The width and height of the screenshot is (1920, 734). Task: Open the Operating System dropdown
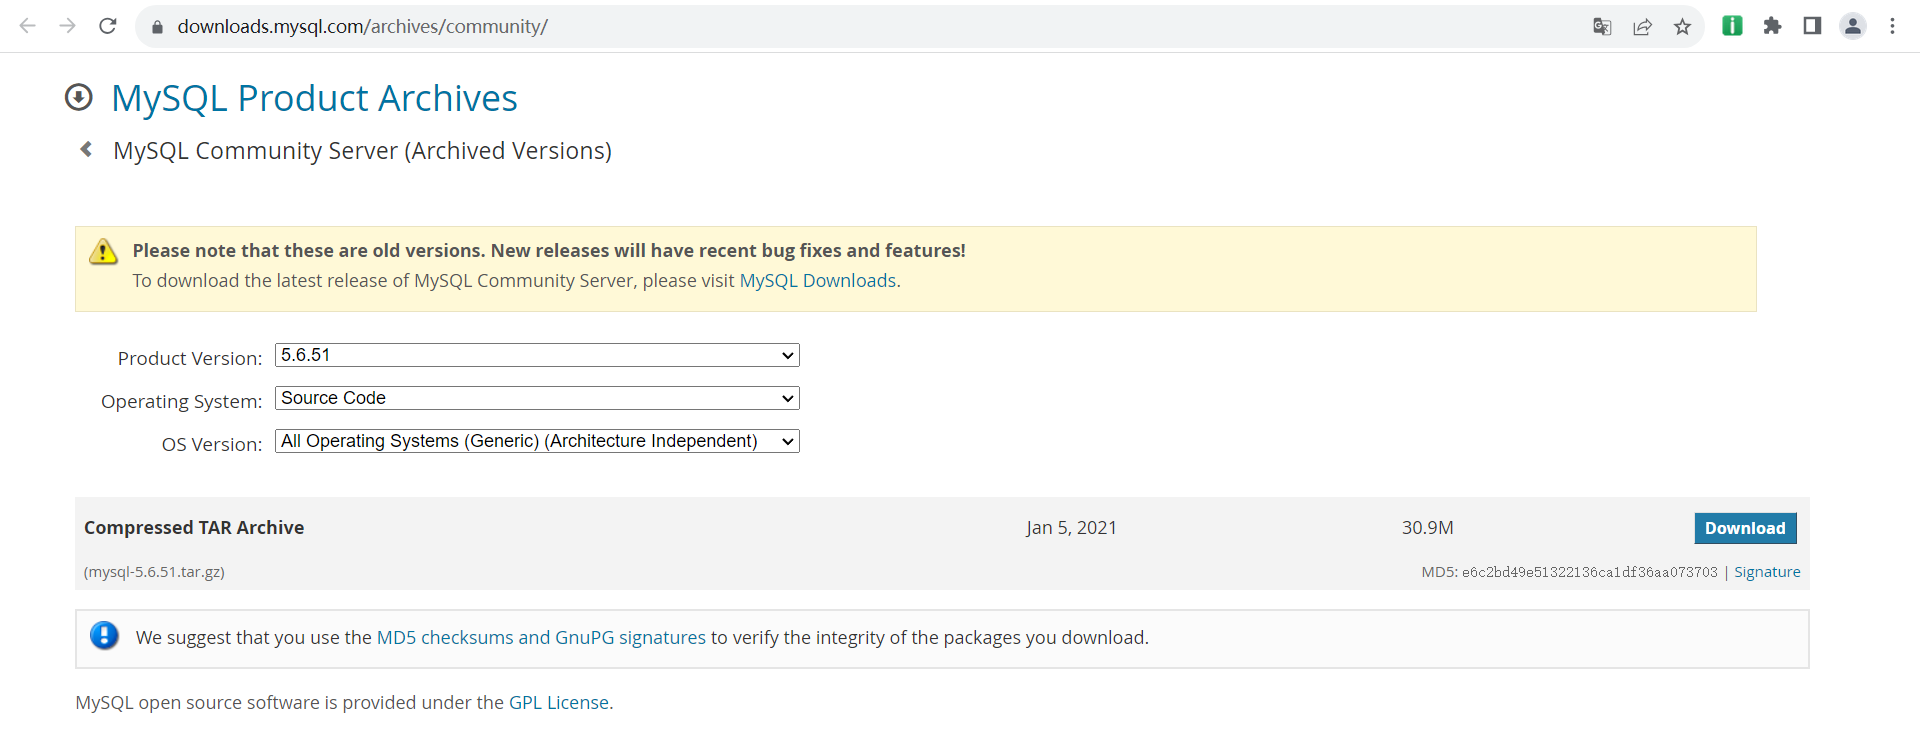(x=537, y=398)
